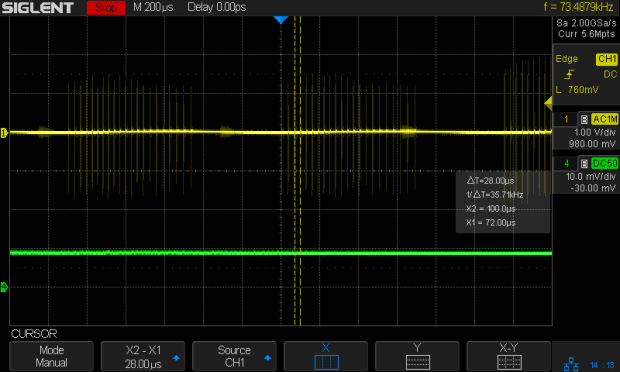Click the CH1 trigger source label
This screenshot has height=372, width=620.
(x=607, y=59)
